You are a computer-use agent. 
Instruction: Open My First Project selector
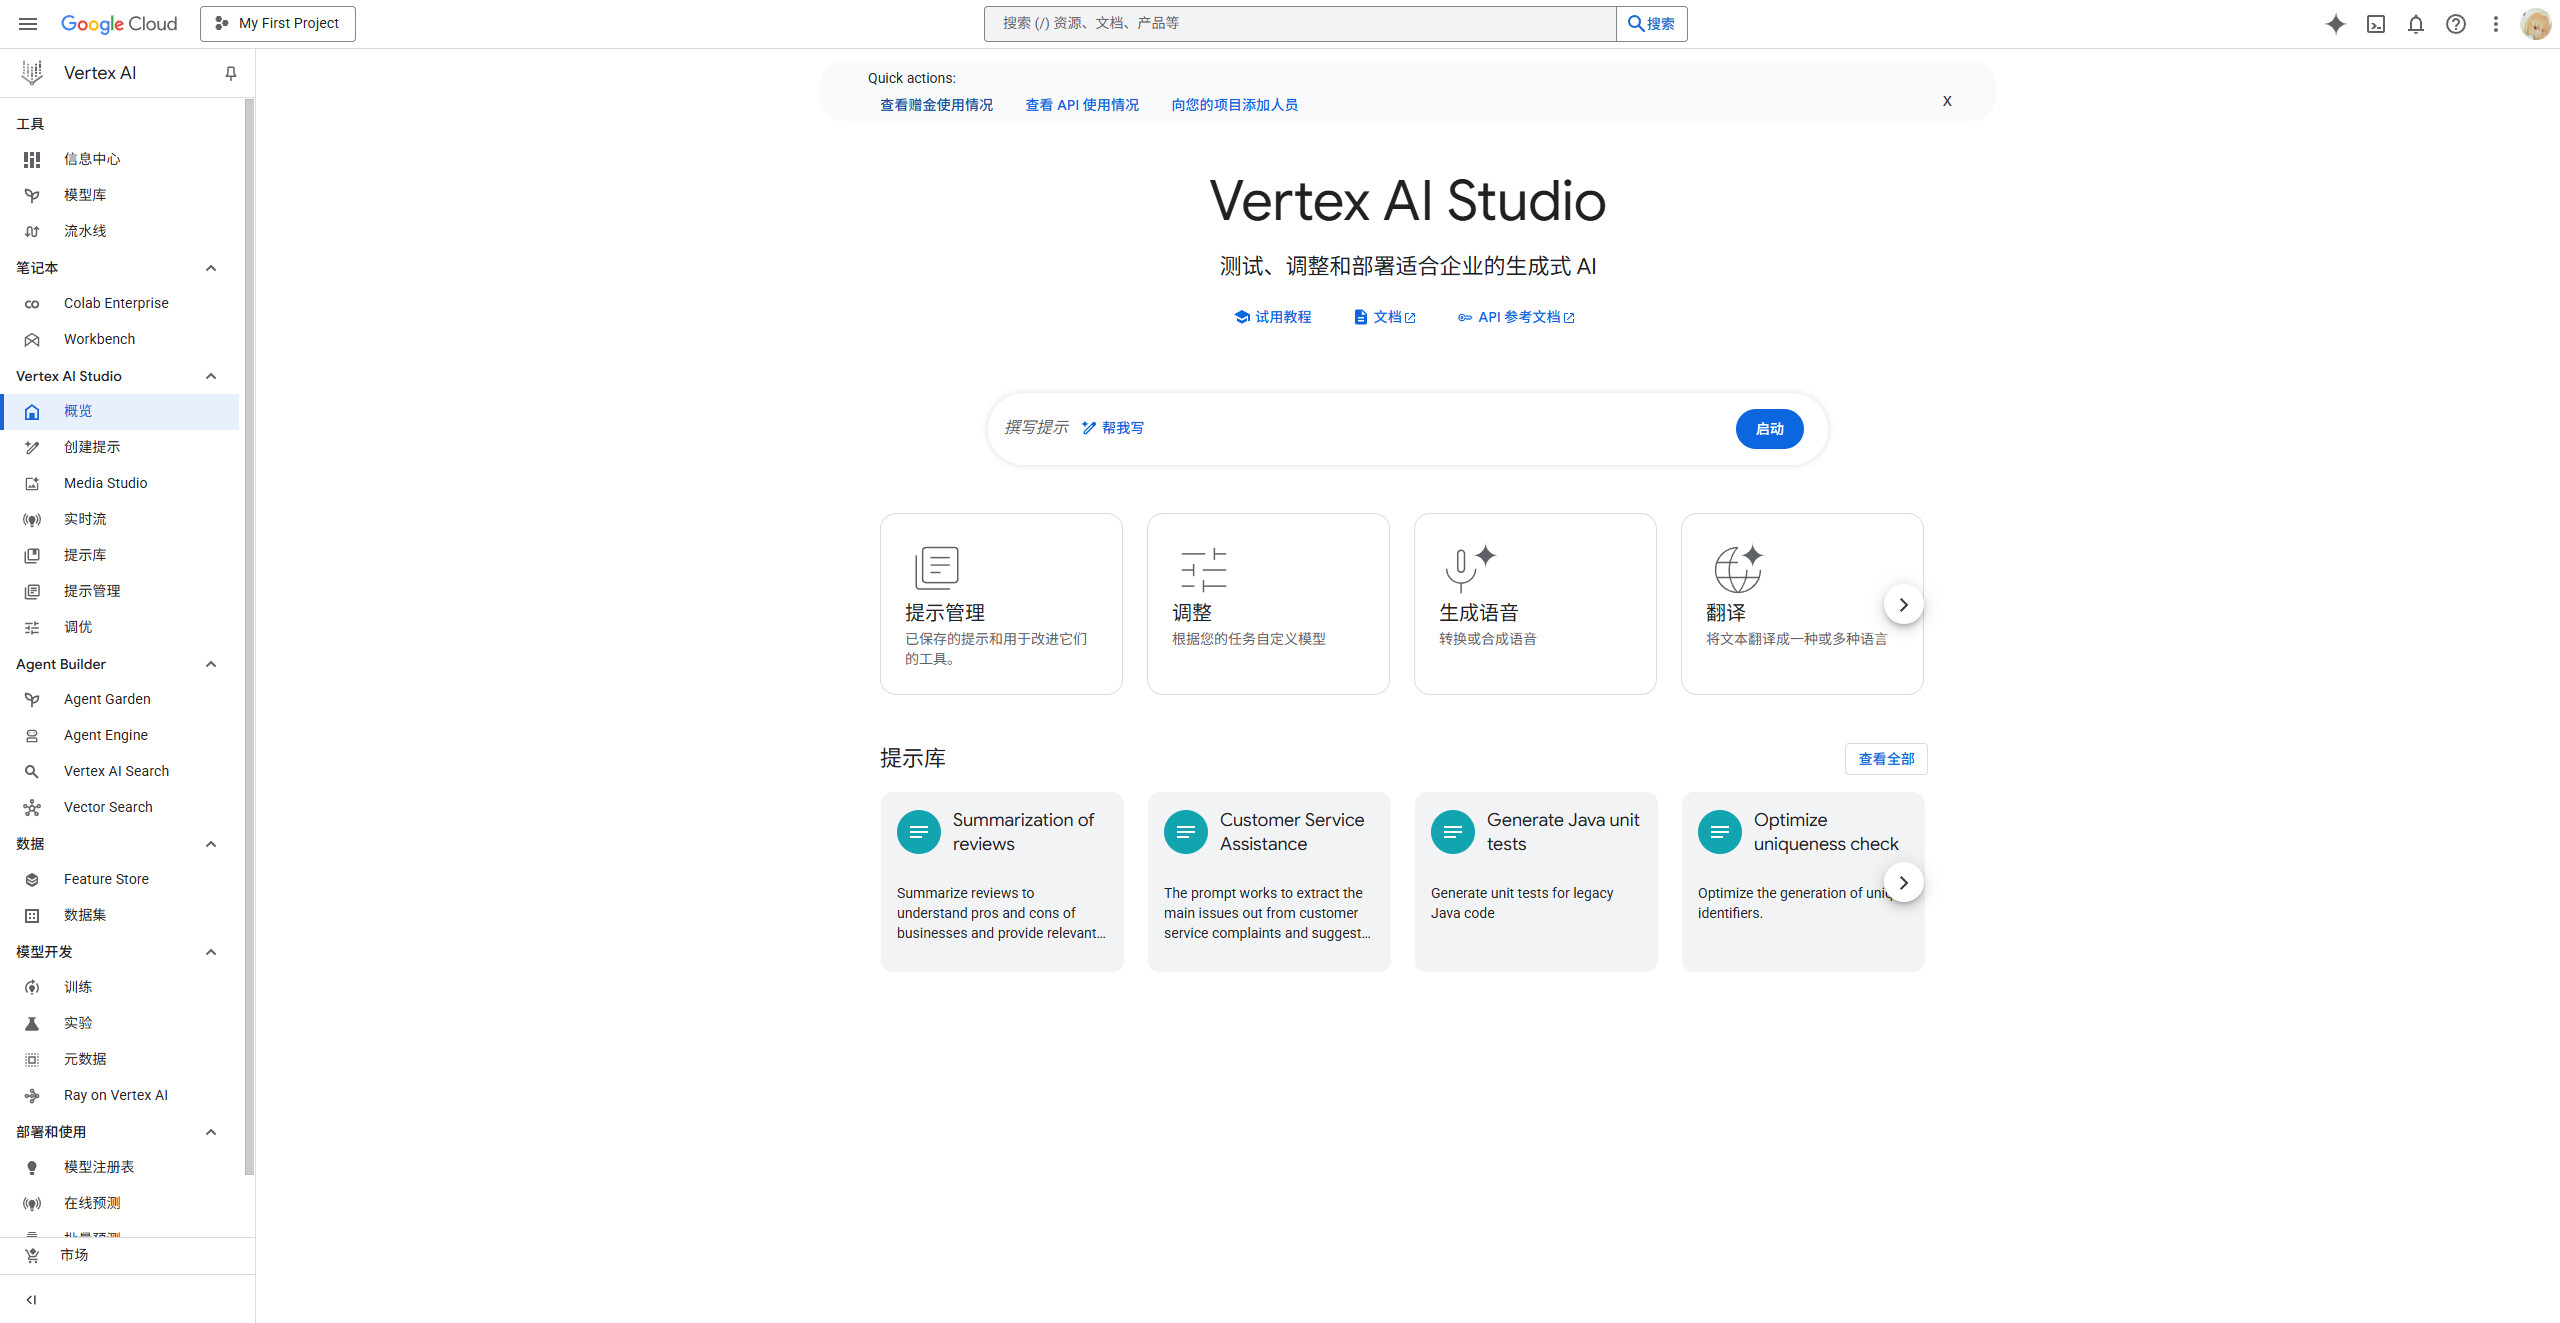point(278,24)
